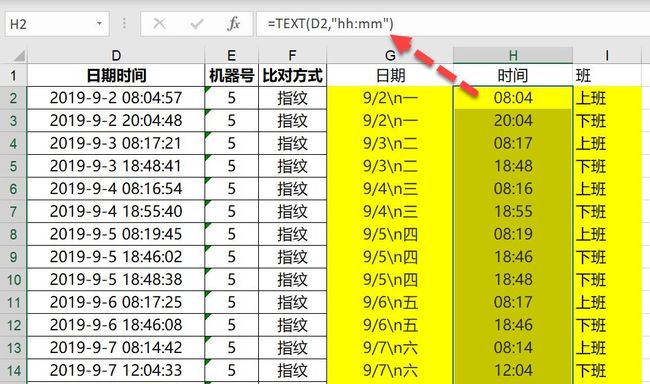Screen dimensions: 650x384
Task: Select cell 2019-9-7 12:04:33
Action: click(x=116, y=370)
